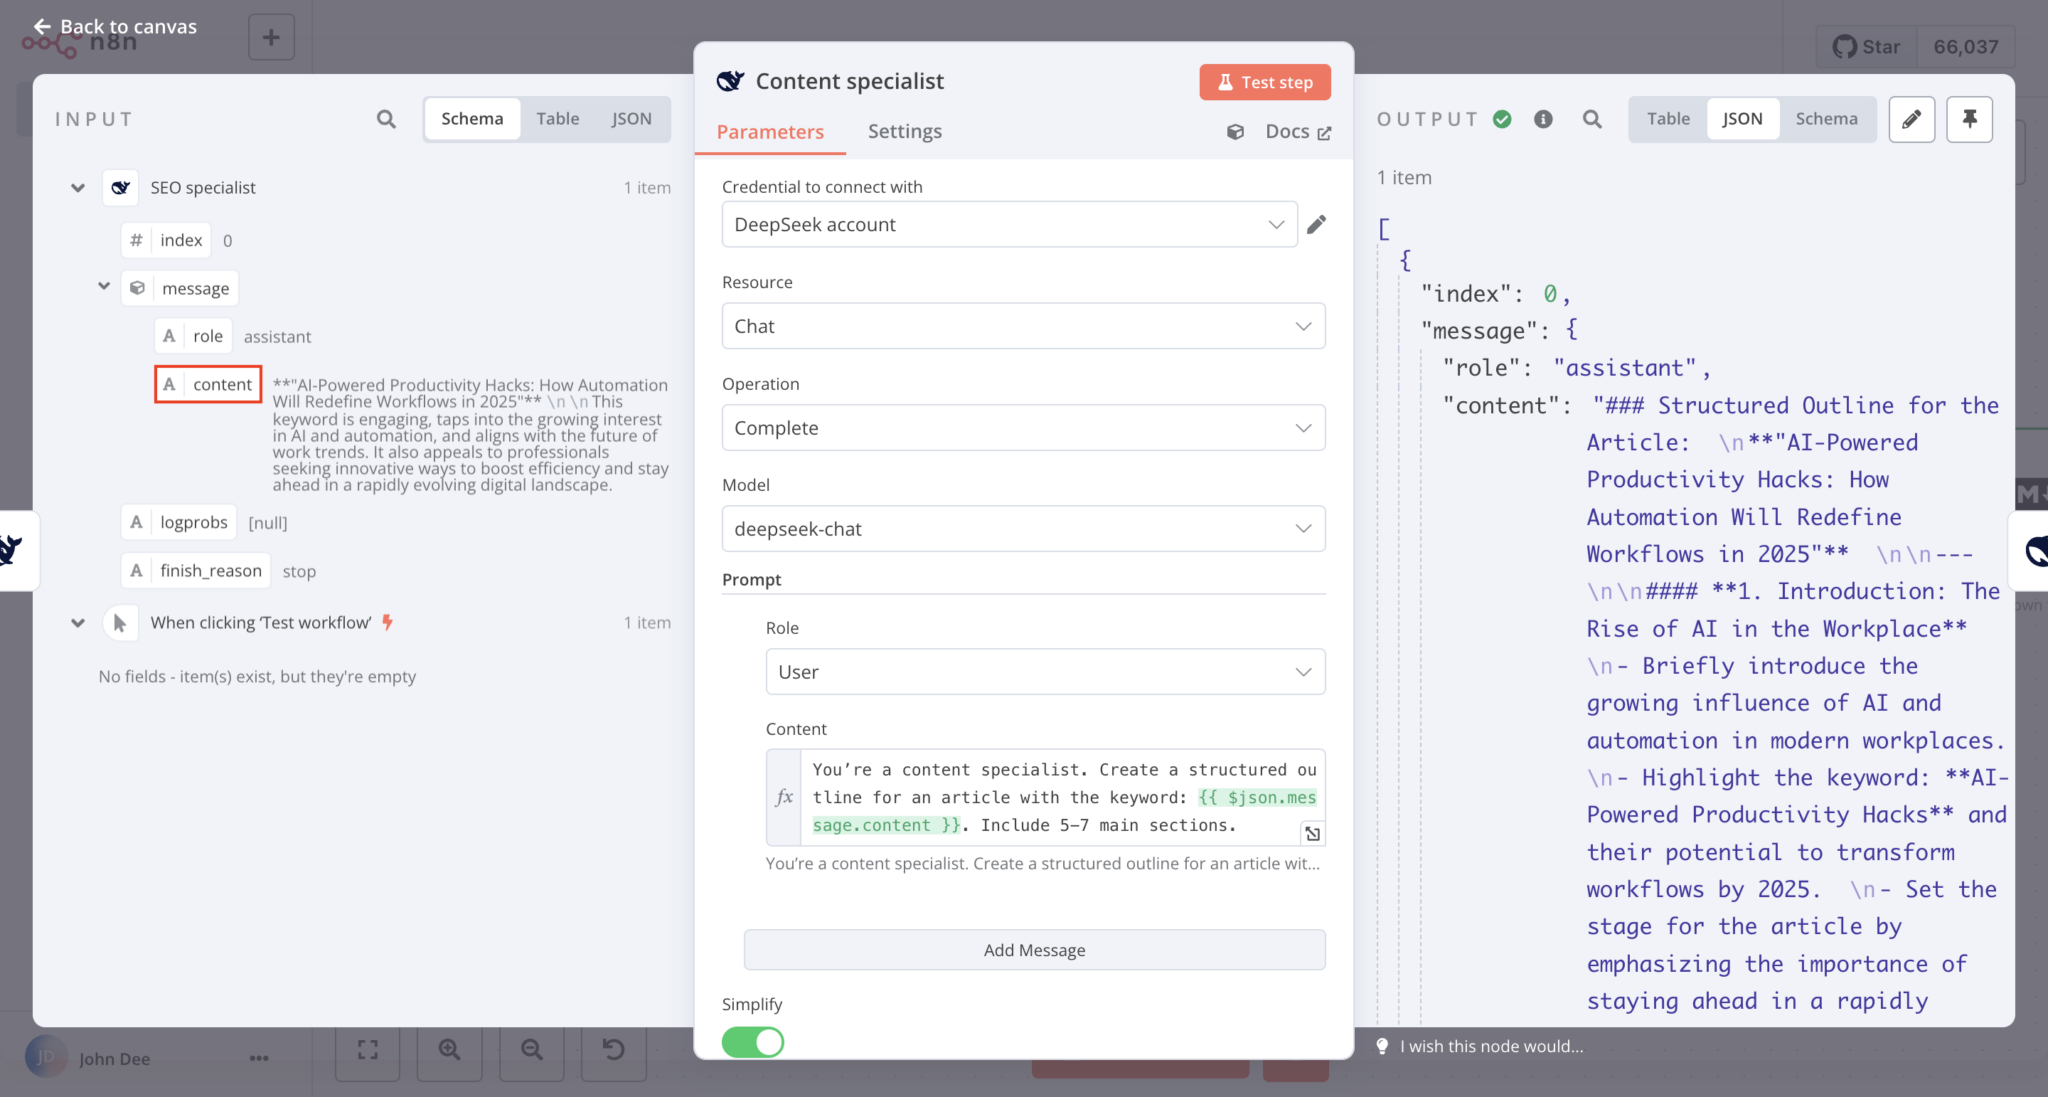Pin the output data

coord(1969,119)
